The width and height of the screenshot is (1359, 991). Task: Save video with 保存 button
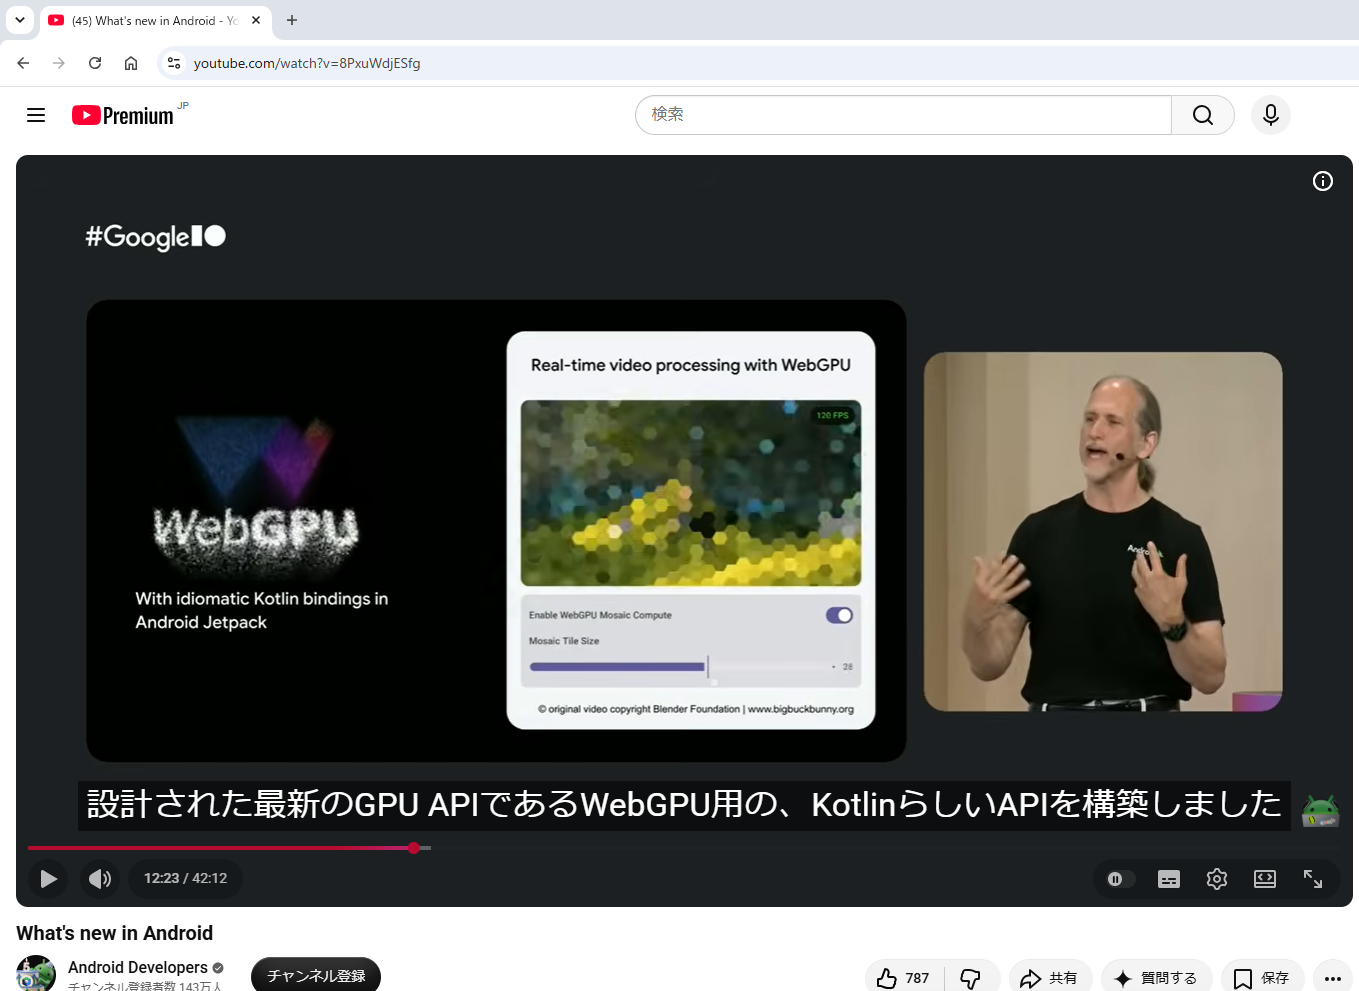pyautogui.click(x=1262, y=978)
